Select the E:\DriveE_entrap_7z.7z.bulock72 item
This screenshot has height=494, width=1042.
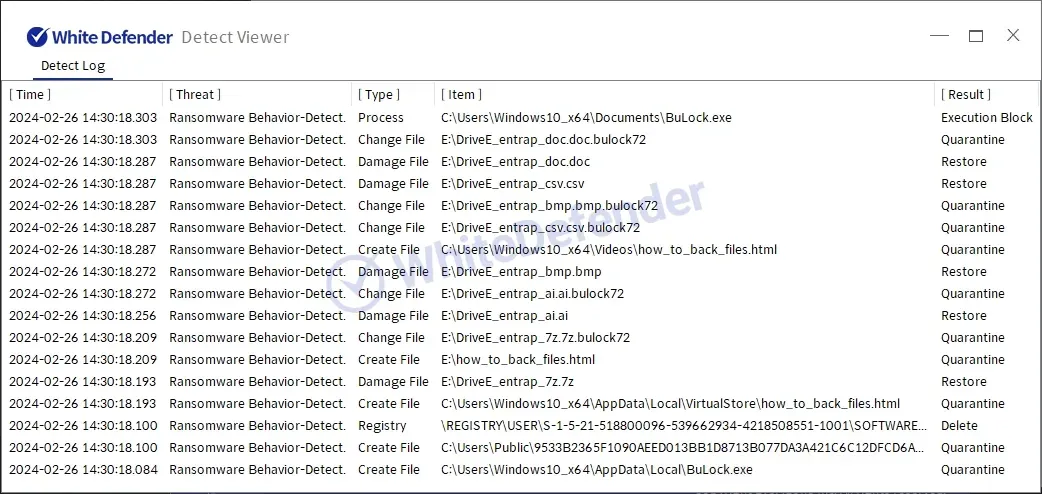536,337
